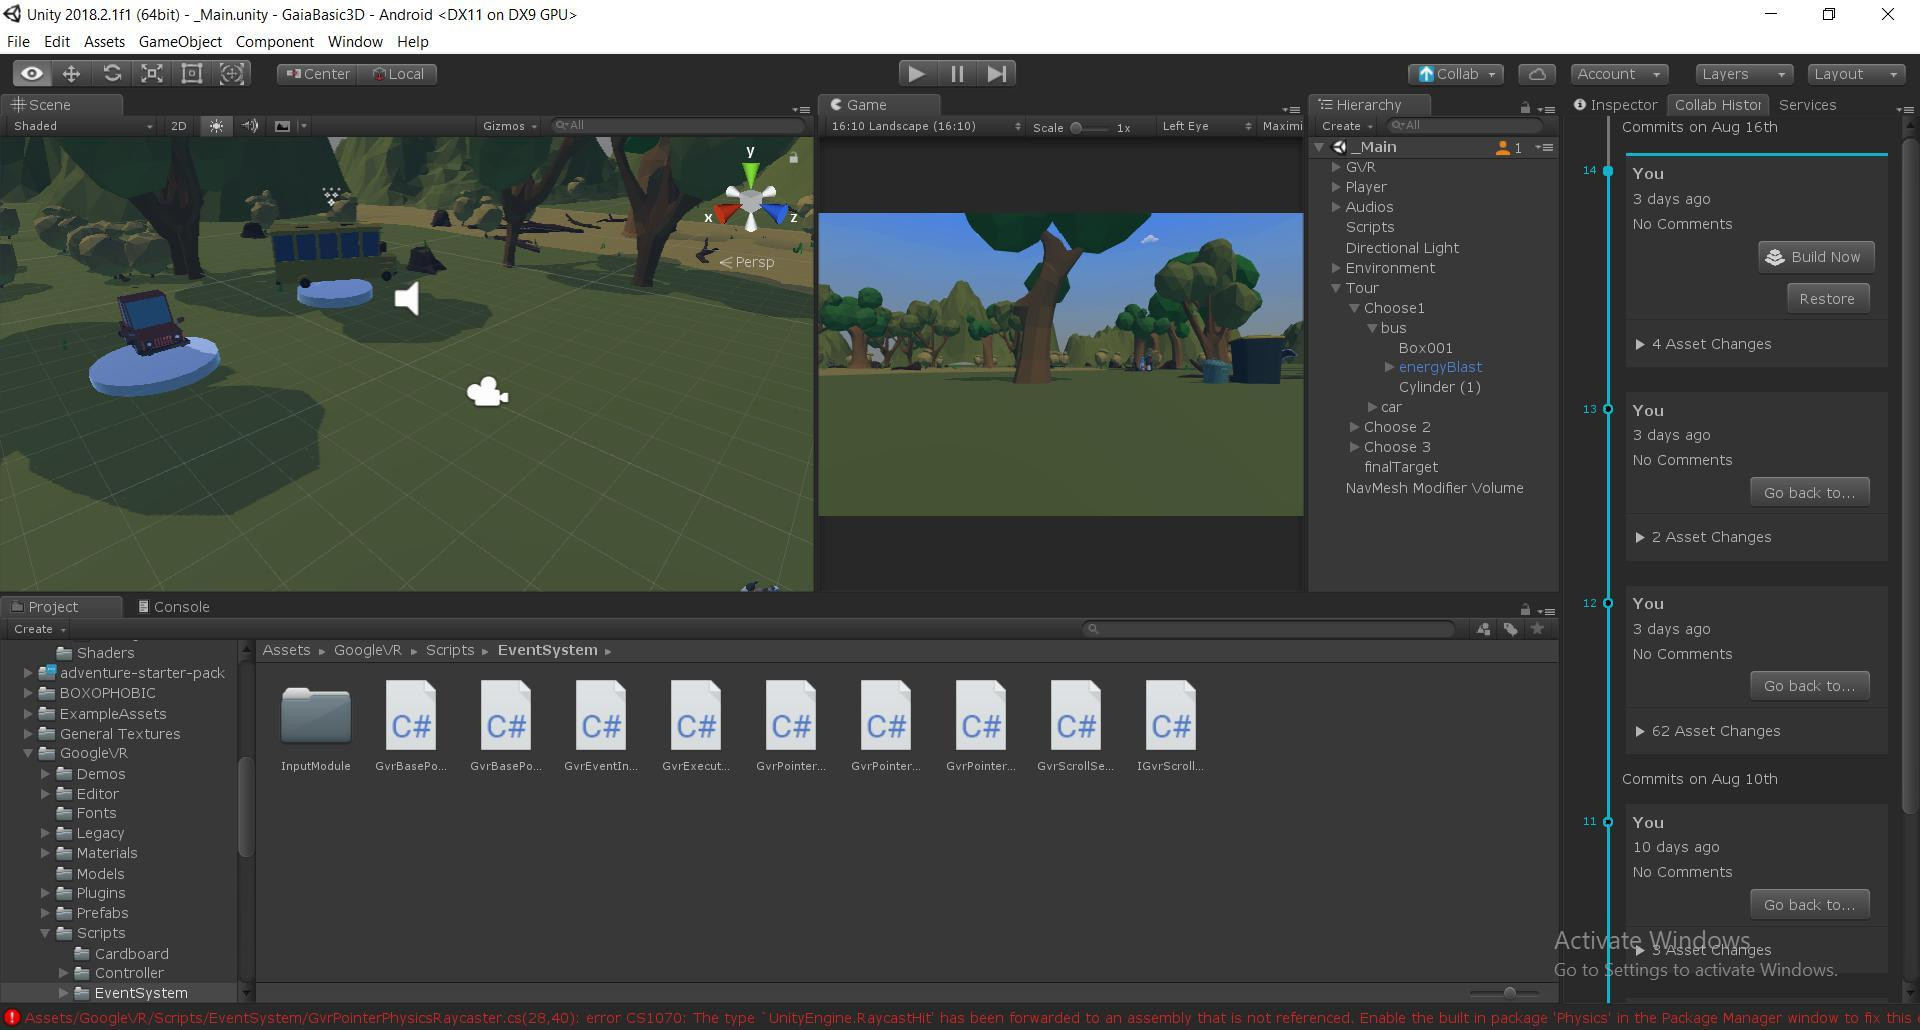The height and width of the screenshot is (1030, 1920).
Task: Collapse the Tour hierarchy item
Action: click(x=1336, y=288)
